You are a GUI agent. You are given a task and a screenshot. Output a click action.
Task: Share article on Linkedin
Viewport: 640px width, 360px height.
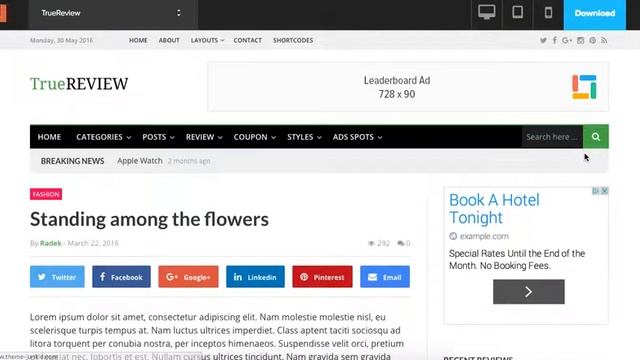tap(255, 277)
